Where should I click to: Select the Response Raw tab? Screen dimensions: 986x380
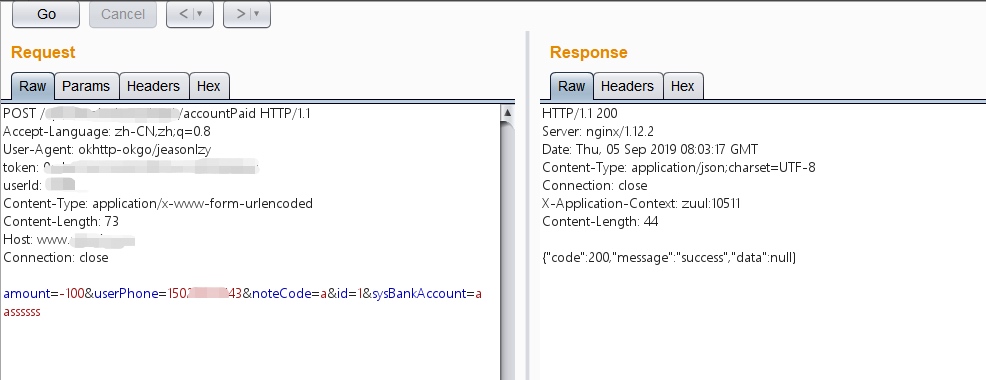pos(572,86)
